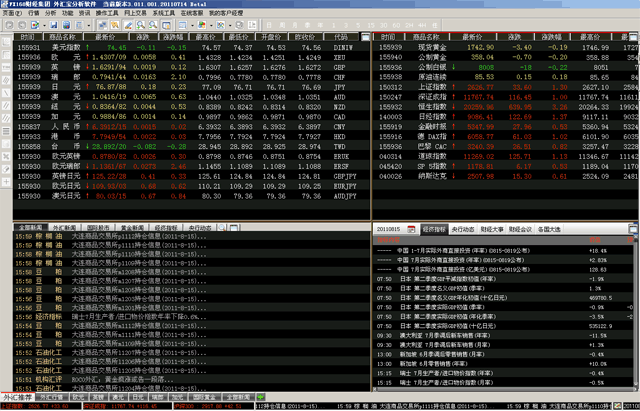This screenshot has width=640, height=411.
Task: Click the blue-red screen icon next to save
Action: (x=67, y=25)
